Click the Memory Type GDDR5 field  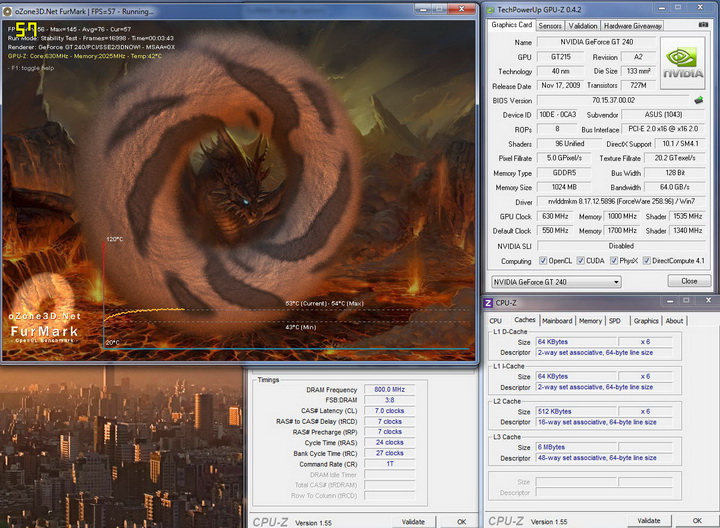click(x=564, y=173)
